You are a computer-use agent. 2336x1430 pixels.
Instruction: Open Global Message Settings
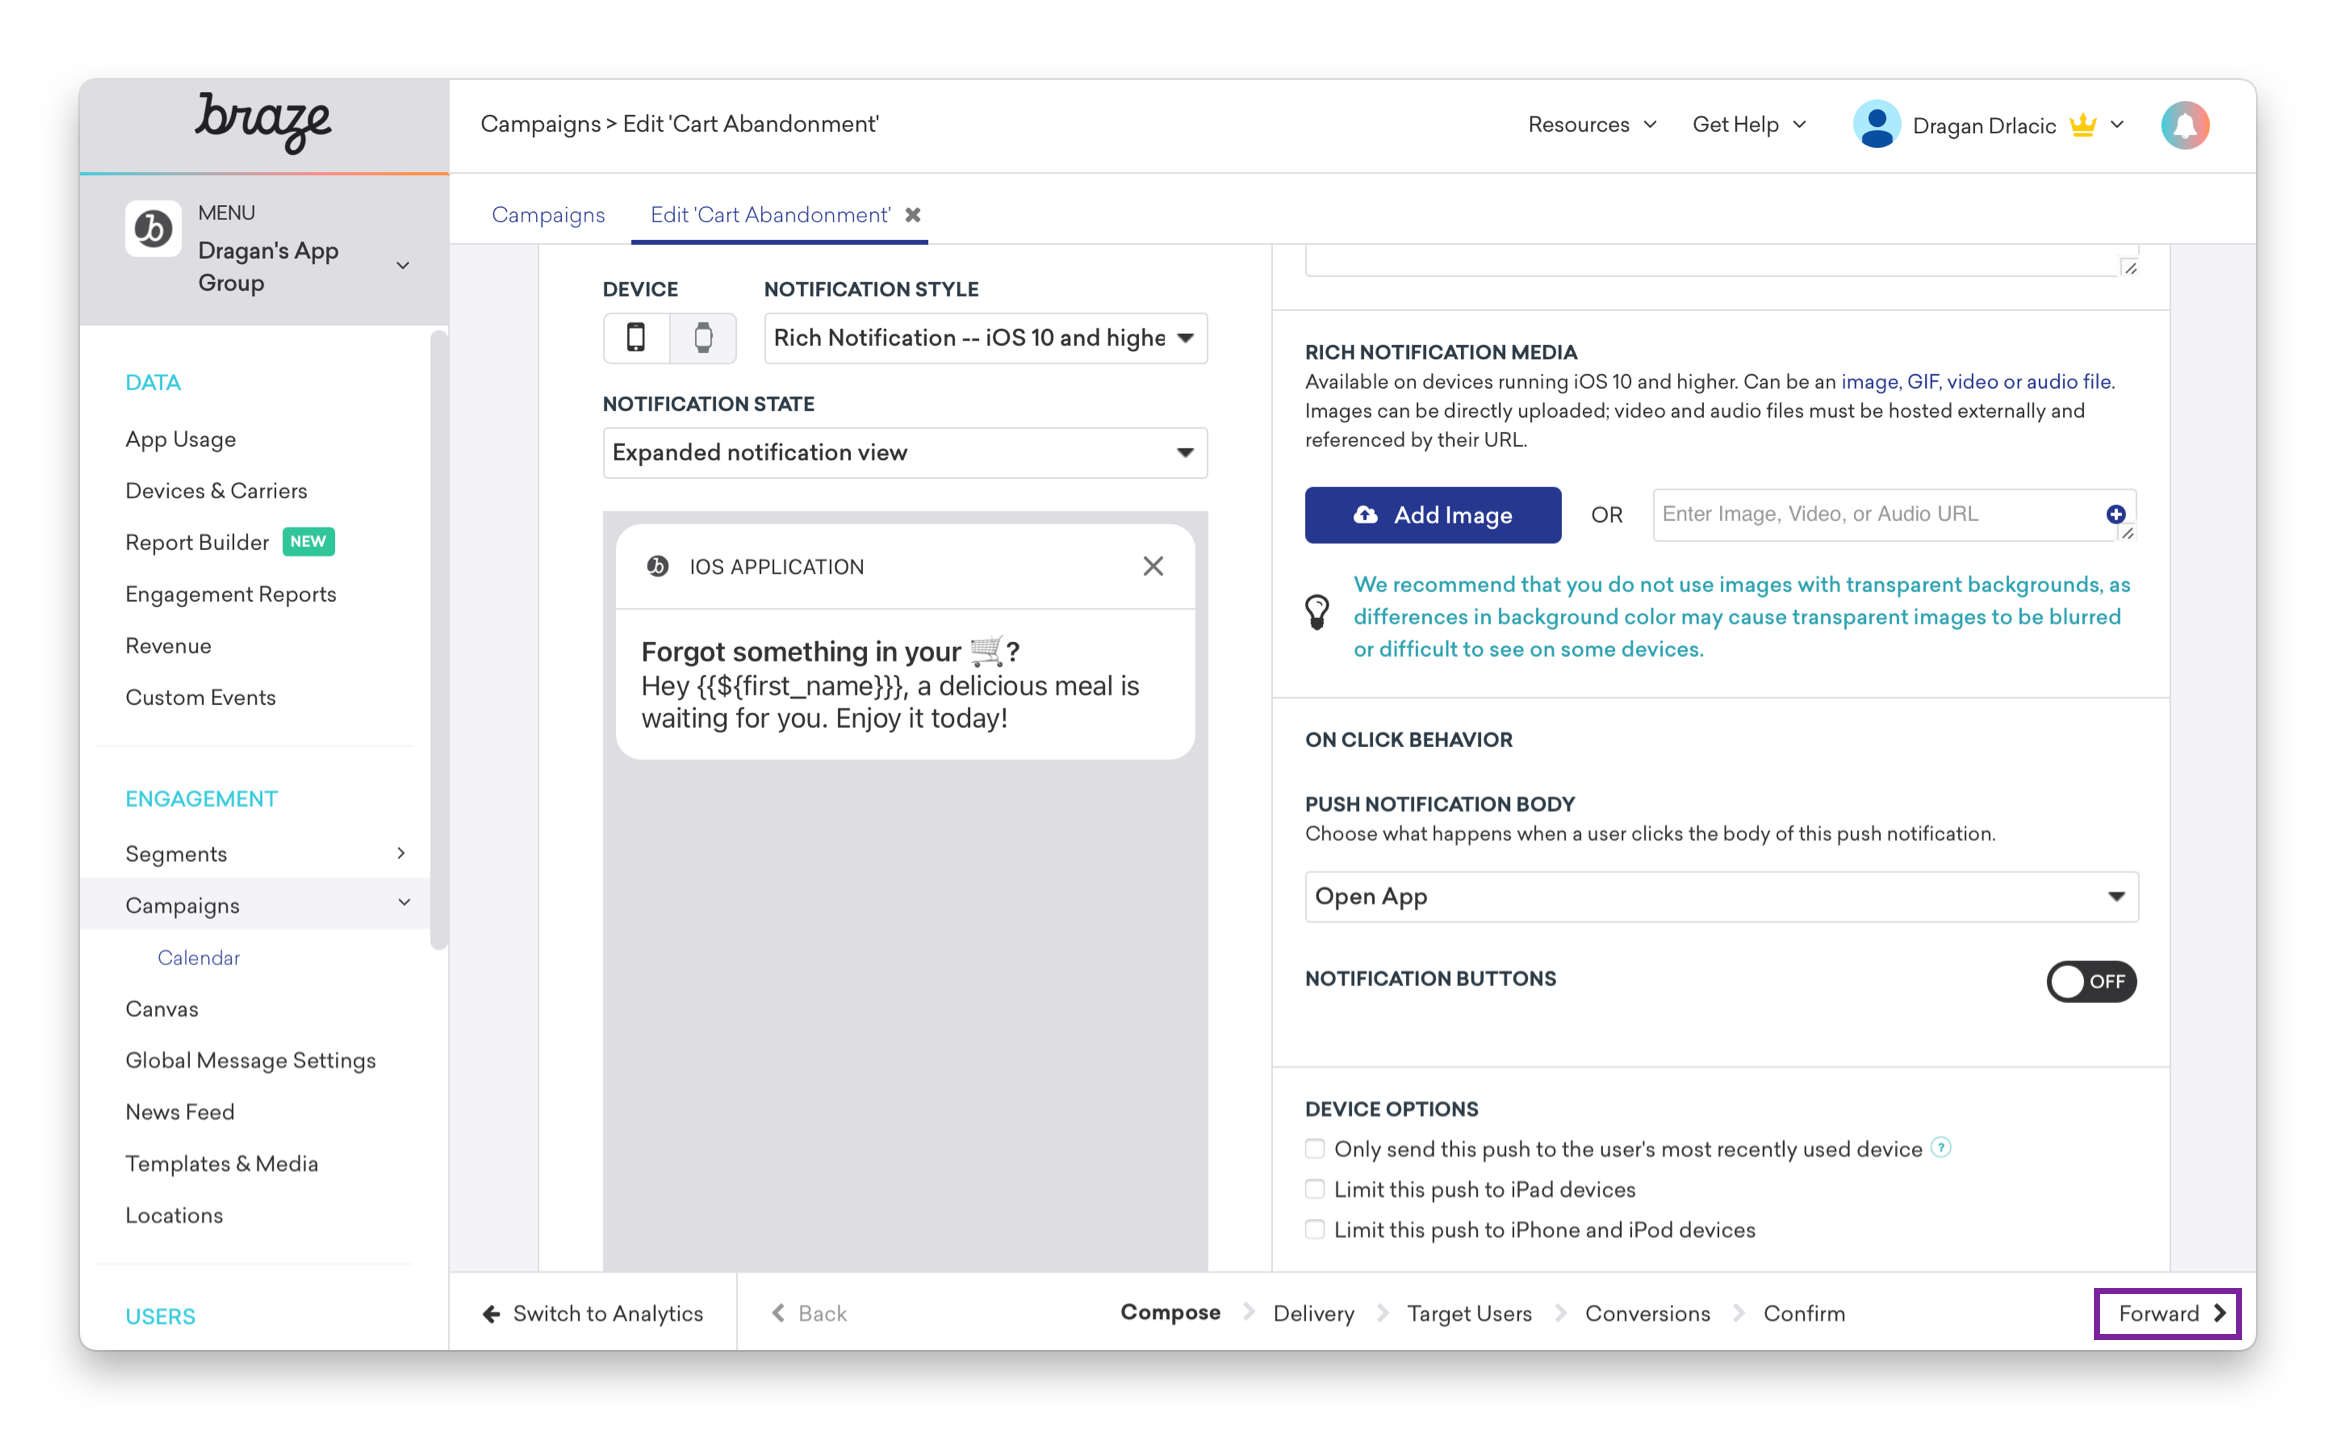250,1060
